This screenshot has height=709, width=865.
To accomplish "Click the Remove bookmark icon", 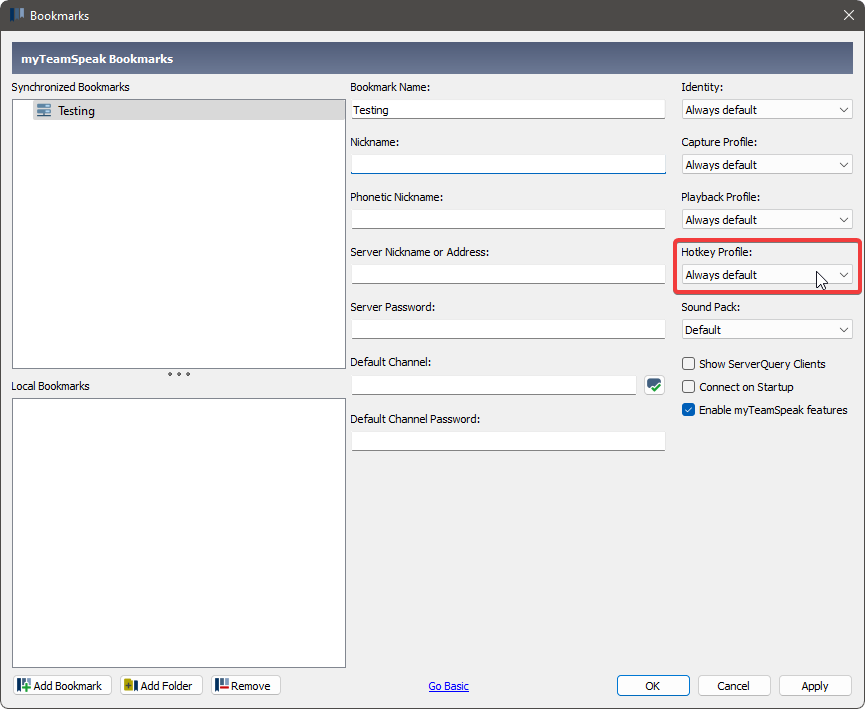I will [x=223, y=685].
